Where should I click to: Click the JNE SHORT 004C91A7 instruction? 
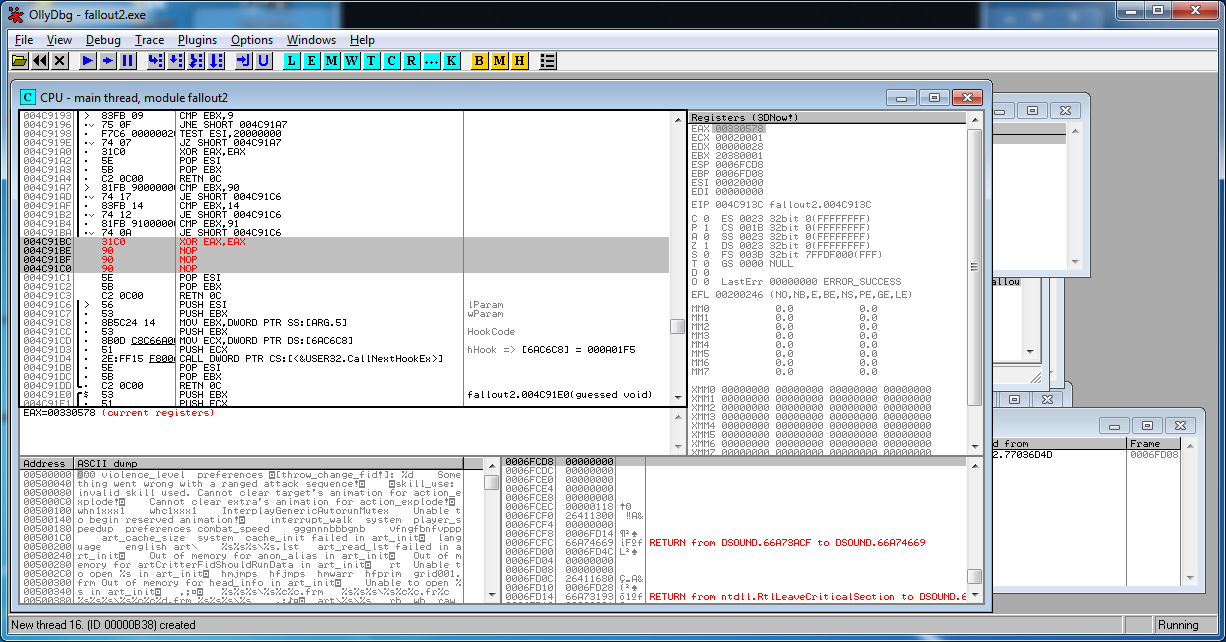(233, 125)
